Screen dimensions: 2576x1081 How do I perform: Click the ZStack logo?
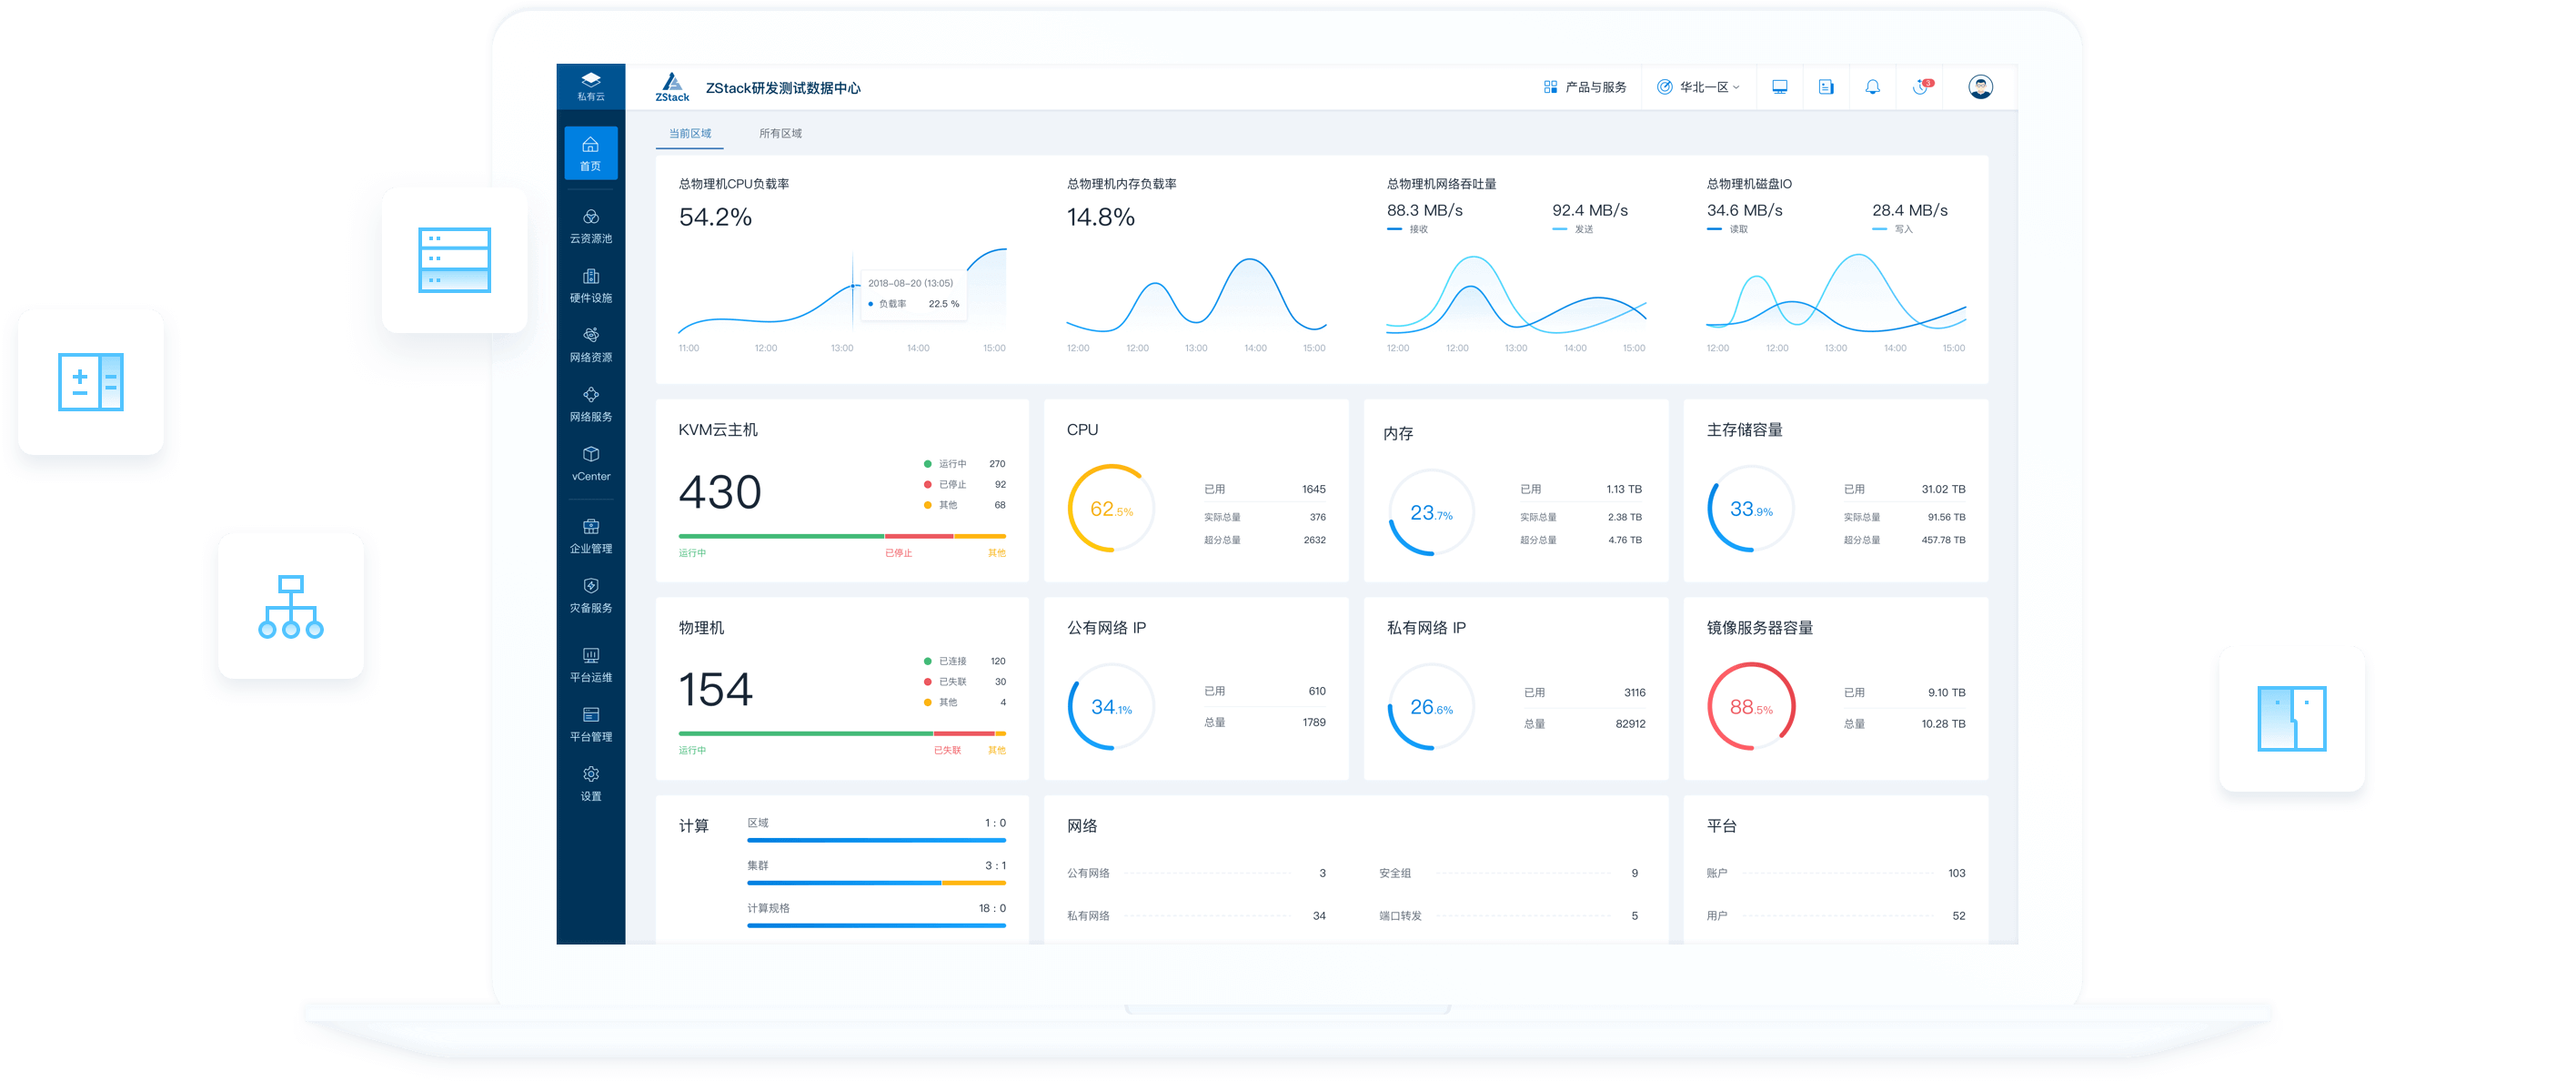pyautogui.click(x=672, y=87)
